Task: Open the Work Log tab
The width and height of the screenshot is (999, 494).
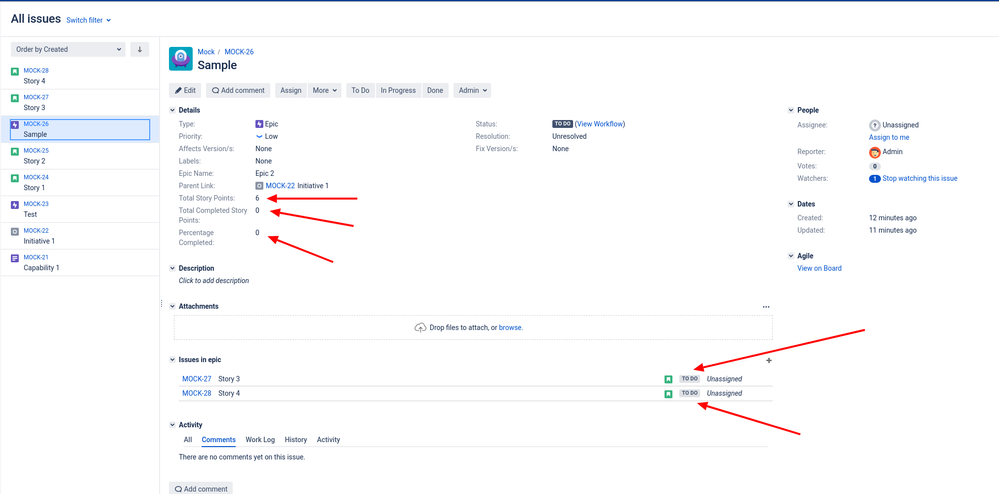Action: [x=260, y=440]
